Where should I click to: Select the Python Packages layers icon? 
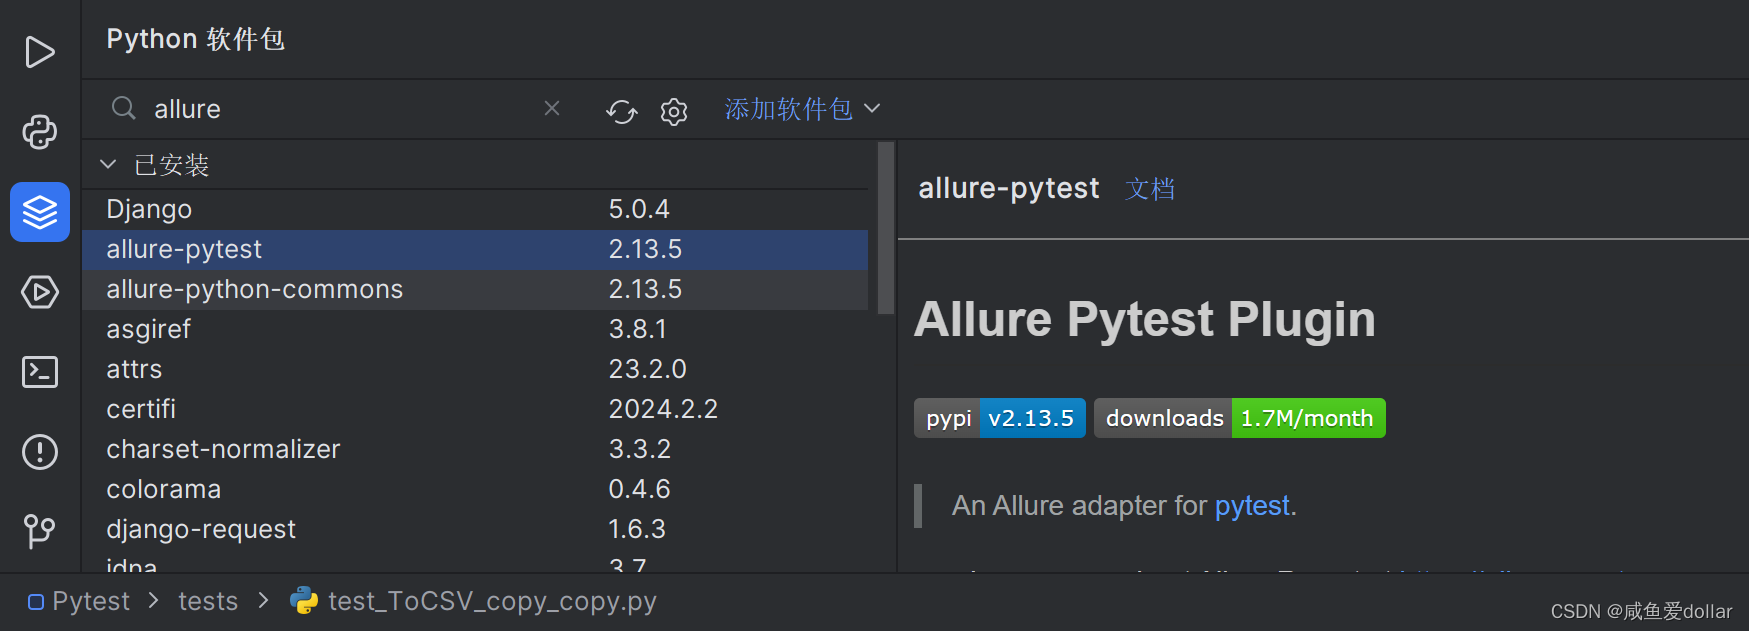40,212
